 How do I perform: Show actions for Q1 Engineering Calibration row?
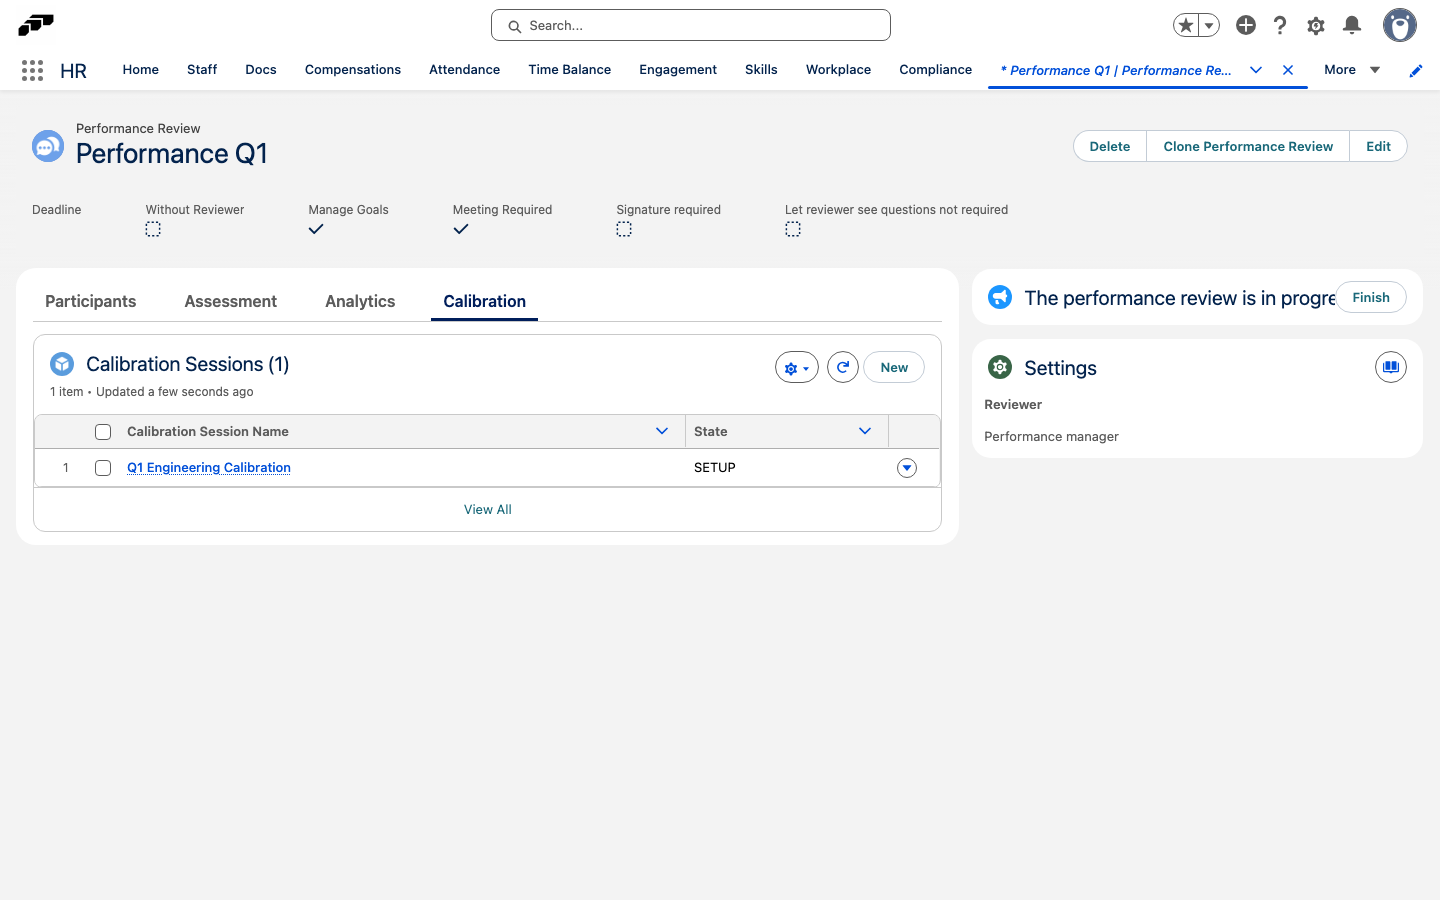907,468
